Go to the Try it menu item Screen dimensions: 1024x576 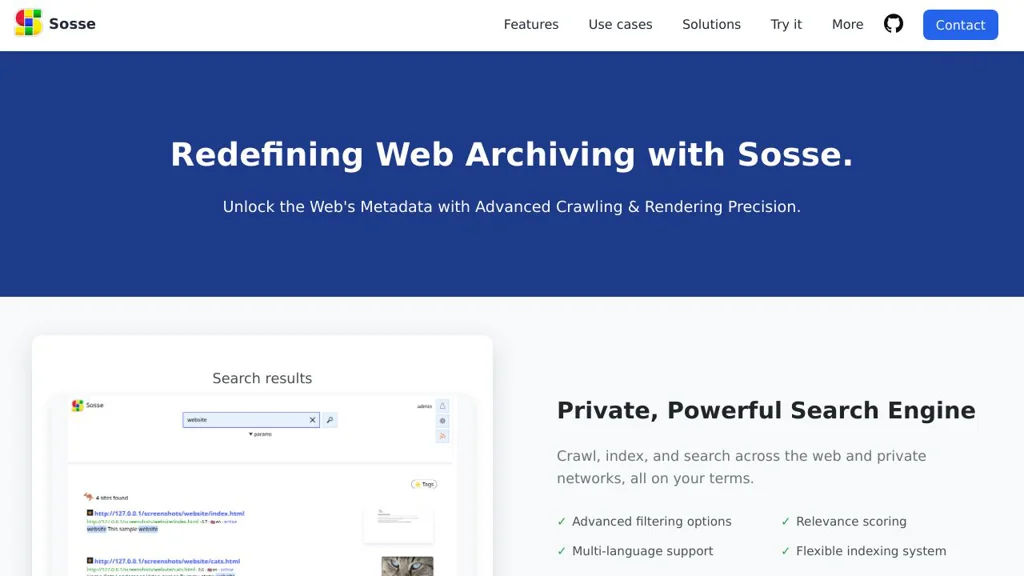click(x=786, y=24)
